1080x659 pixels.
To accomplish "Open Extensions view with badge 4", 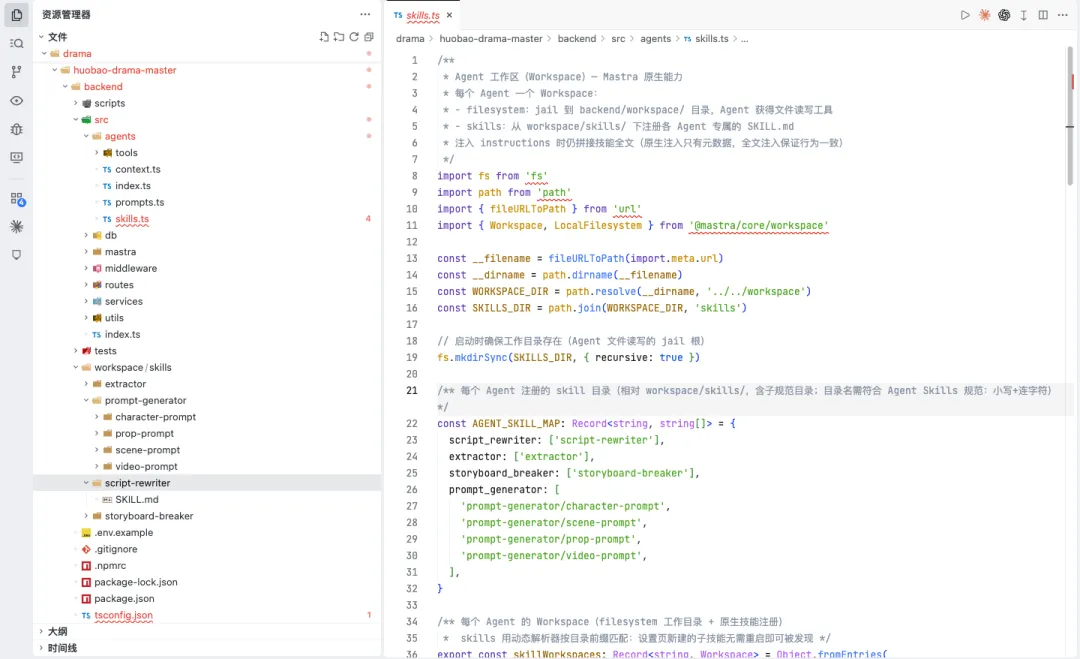I will (17, 199).
